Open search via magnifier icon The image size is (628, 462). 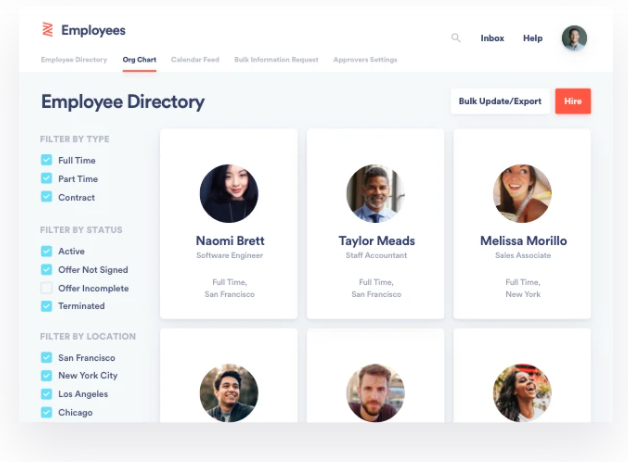pos(456,38)
